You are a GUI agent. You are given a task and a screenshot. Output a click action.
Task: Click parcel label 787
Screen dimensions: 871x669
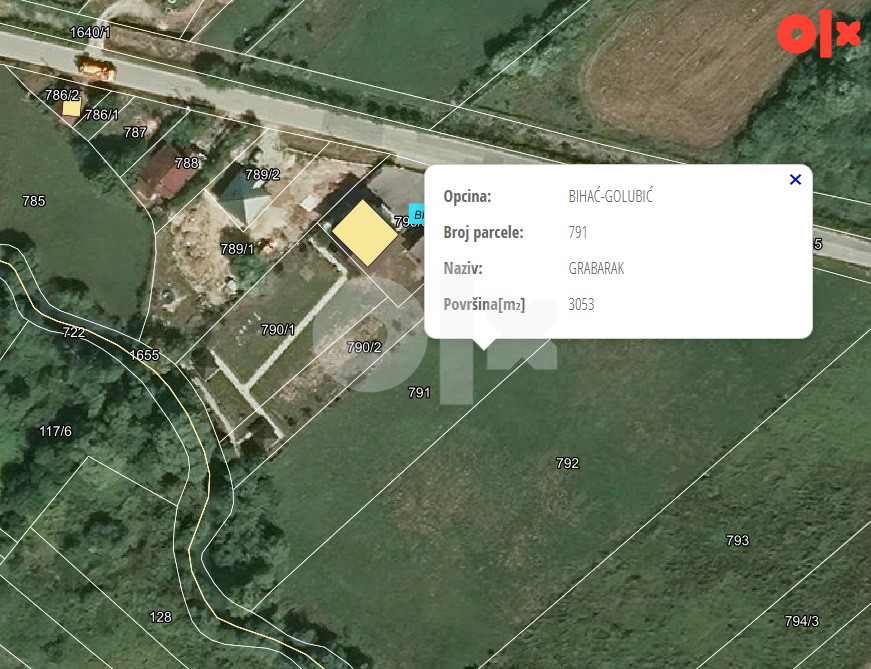[135, 132]
